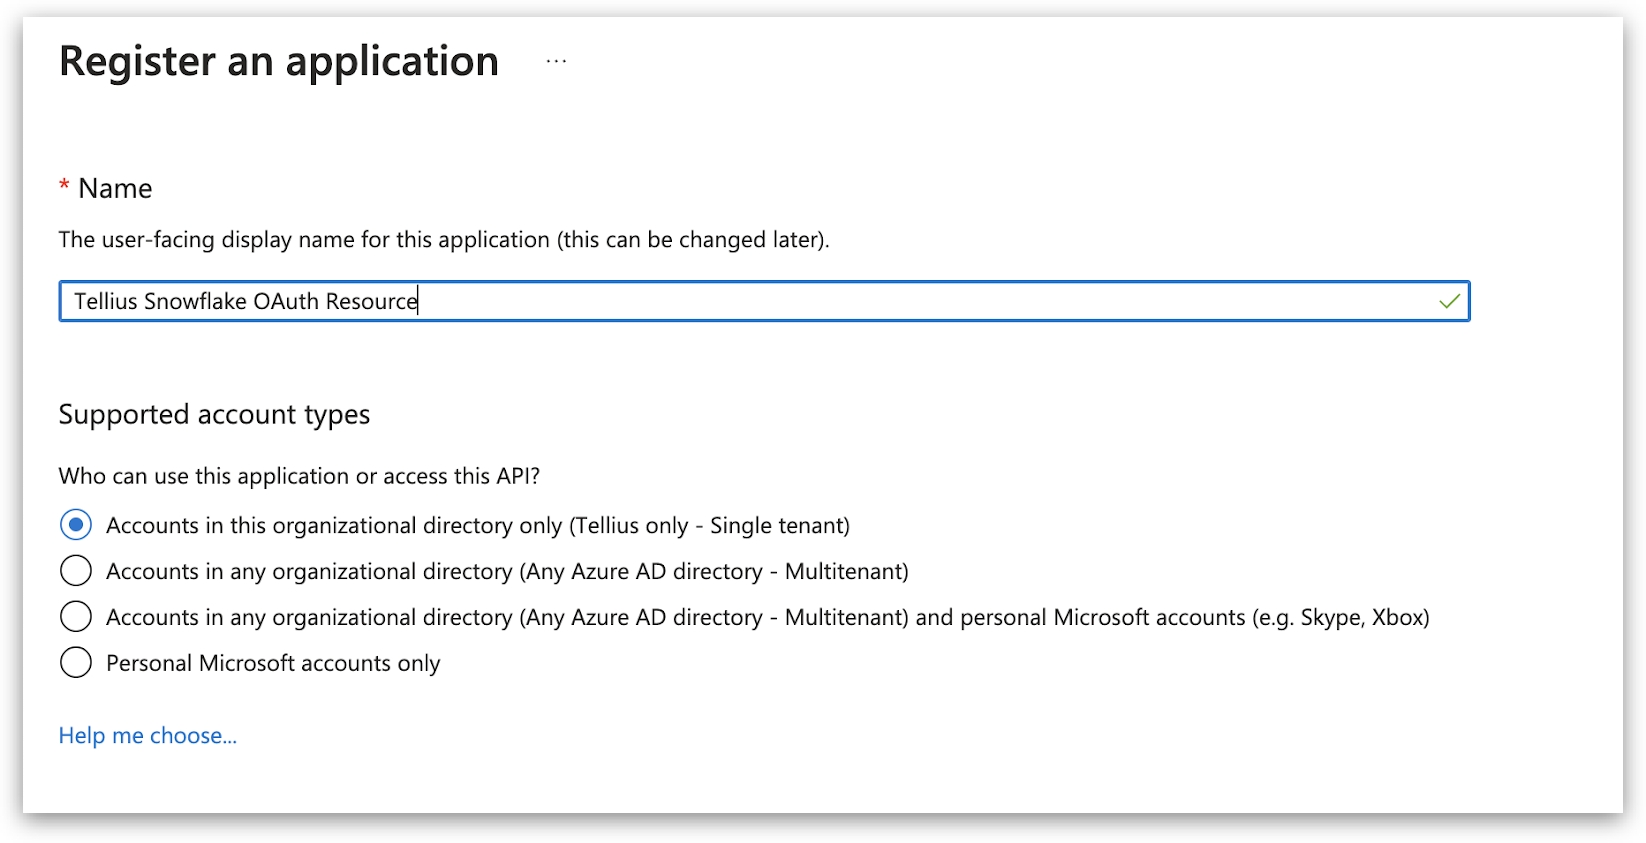
Task: Click the green validation checkmark in Name field
Action: coord(1449,301)
